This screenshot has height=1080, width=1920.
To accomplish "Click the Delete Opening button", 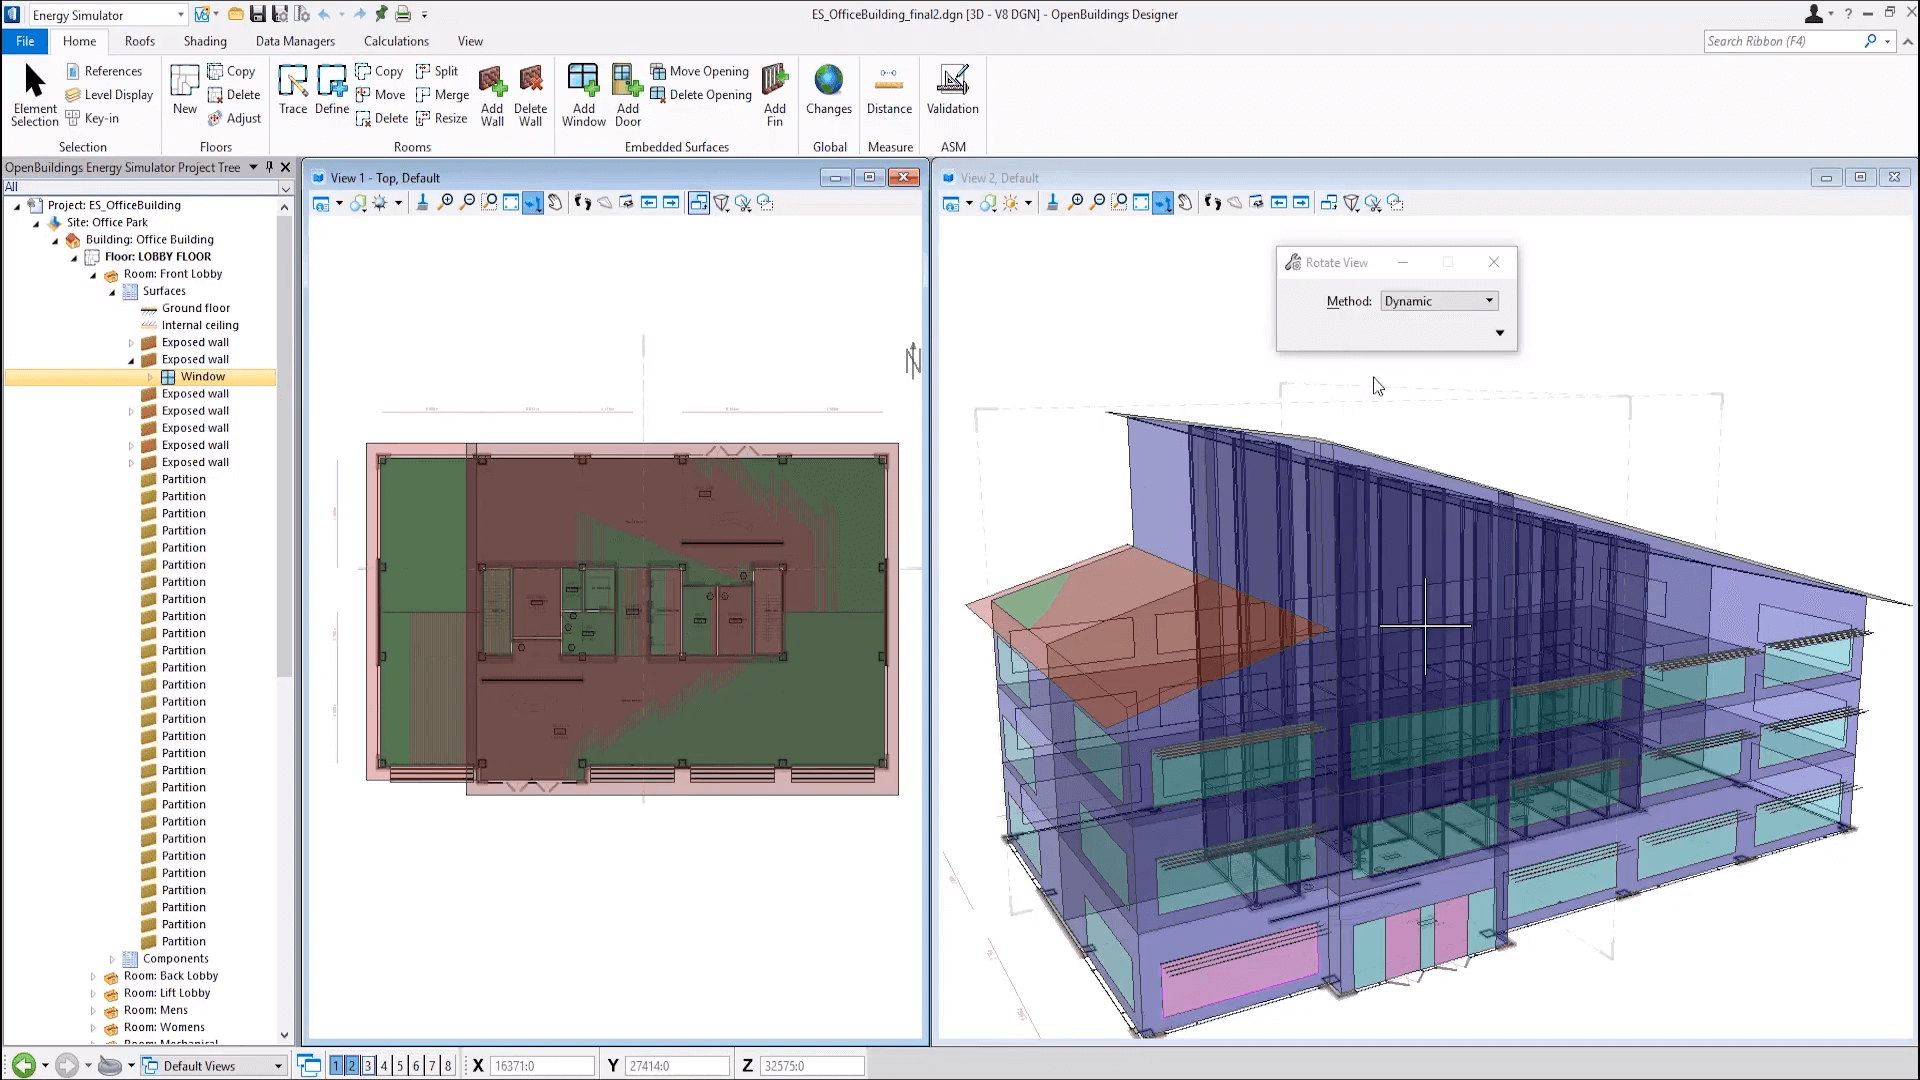I will 701,94.
